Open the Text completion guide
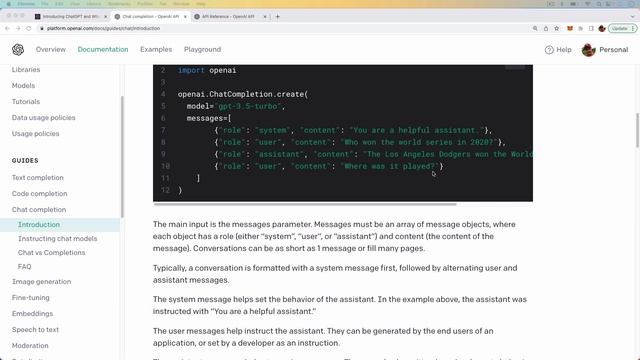The height and width of the screenshot is (360, 640). 38,178
